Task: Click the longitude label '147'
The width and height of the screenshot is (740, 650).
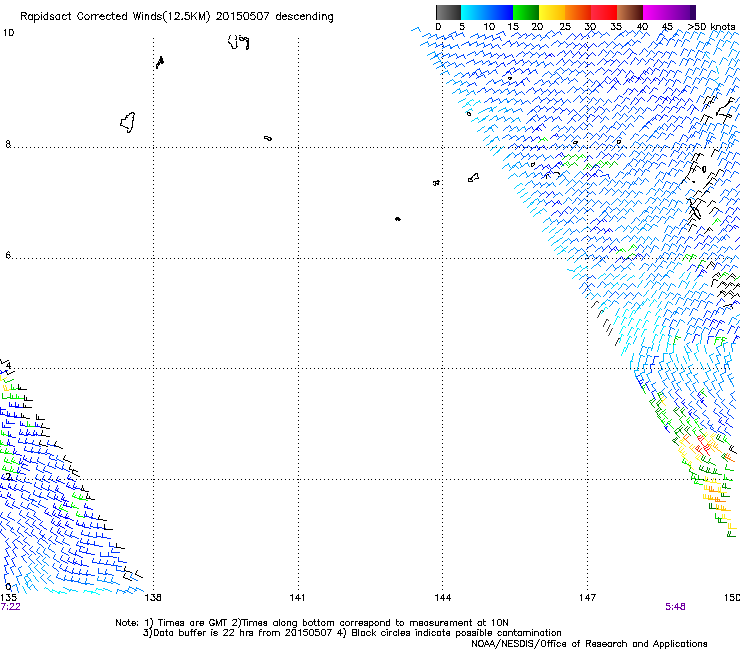Action: click(587, 598)
